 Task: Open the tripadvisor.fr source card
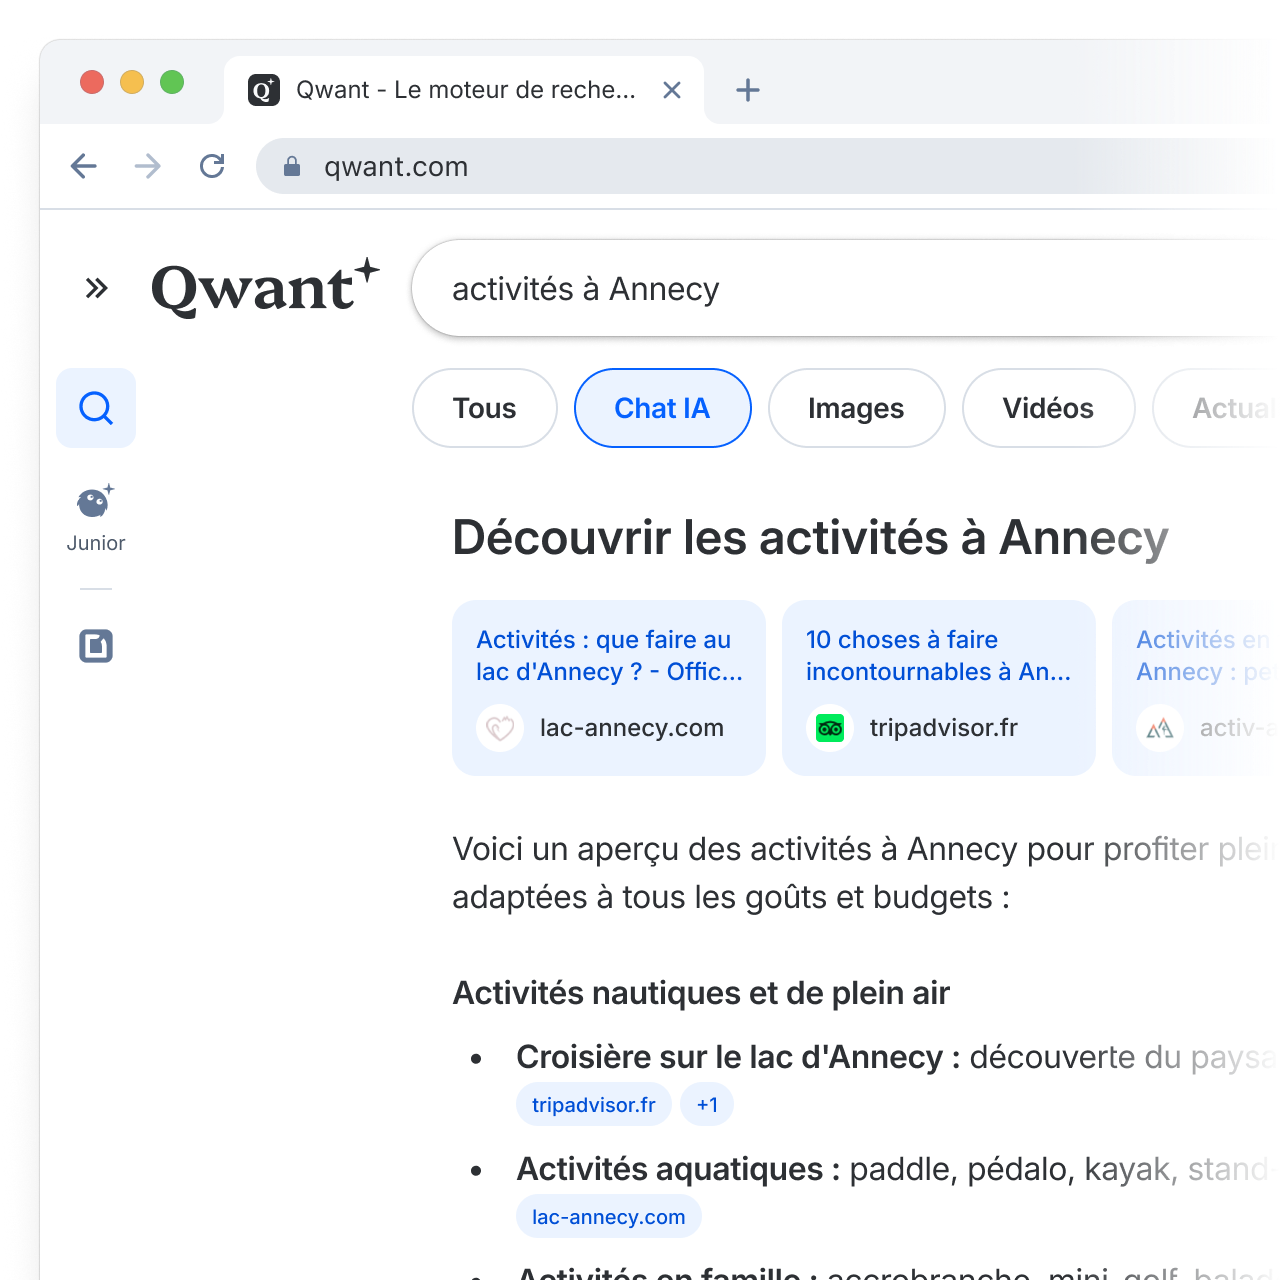point(938,687)
